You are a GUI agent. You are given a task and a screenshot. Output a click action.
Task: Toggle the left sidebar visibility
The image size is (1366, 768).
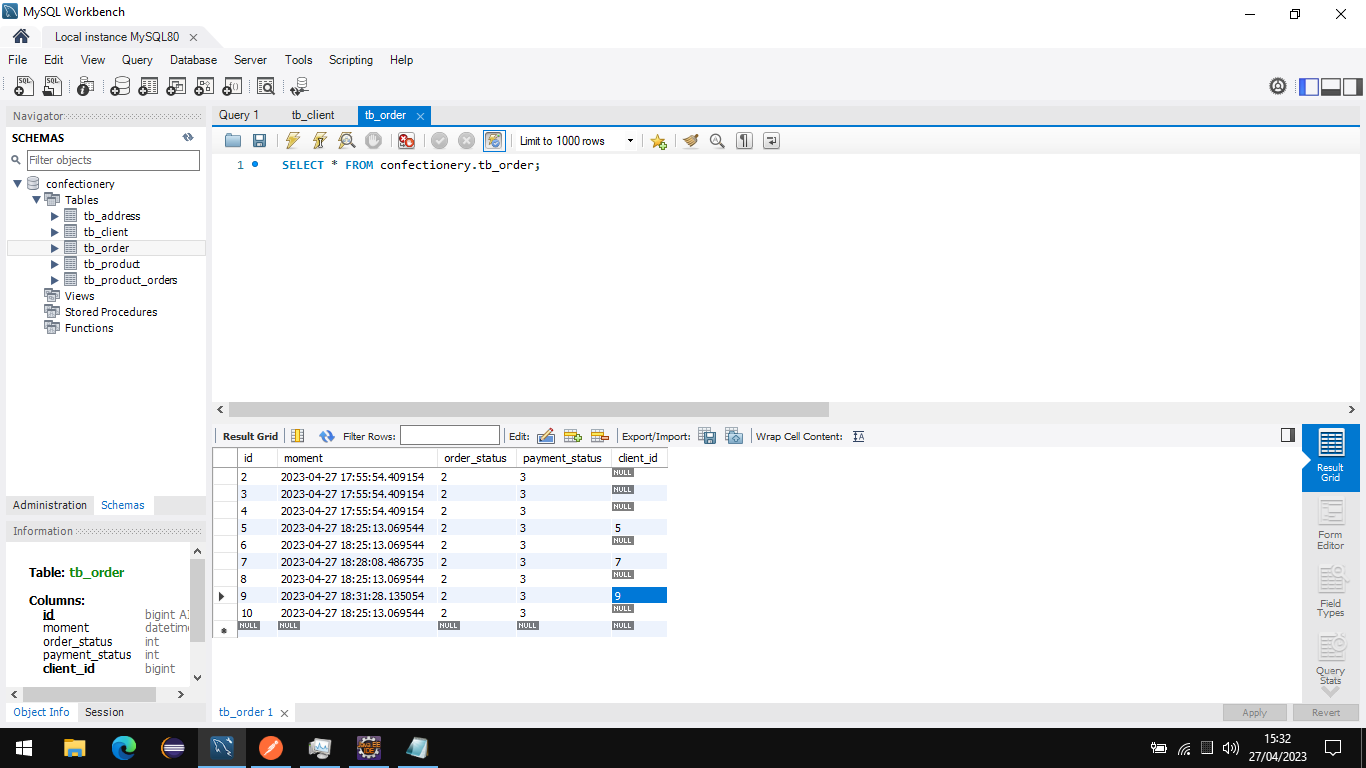click(x=1309, y=87)
